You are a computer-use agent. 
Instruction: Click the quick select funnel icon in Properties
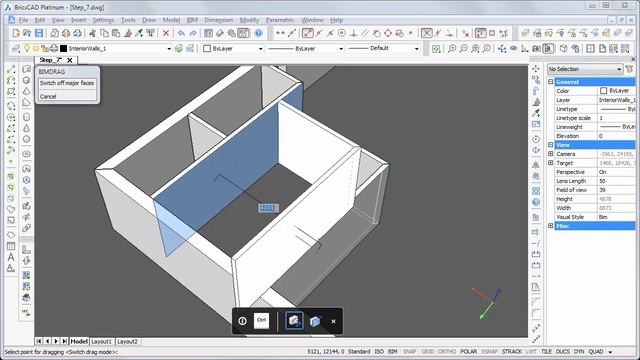point(630,69)
